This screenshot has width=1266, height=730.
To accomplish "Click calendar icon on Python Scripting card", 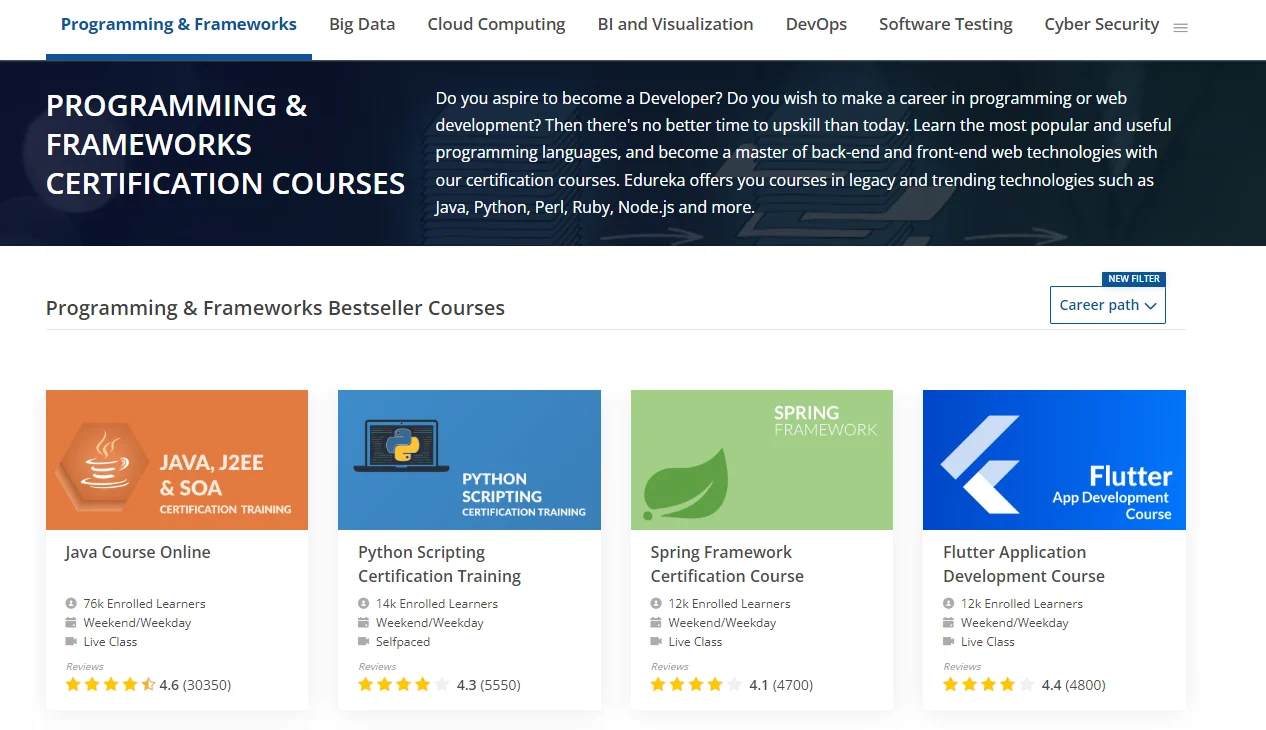I will pyautogui.click(x=364, y=623).
